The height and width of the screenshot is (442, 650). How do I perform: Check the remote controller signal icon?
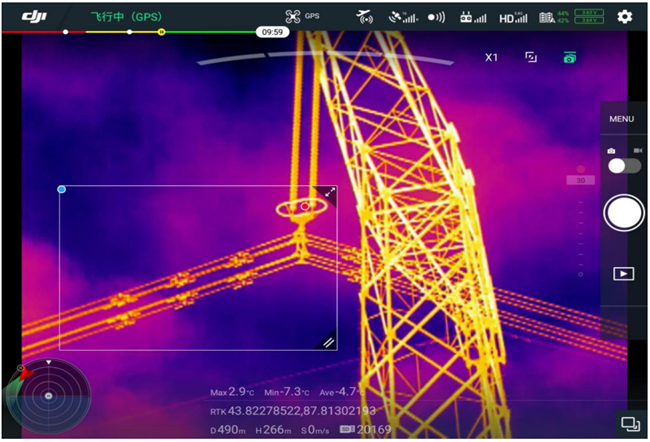pos(470,17)
